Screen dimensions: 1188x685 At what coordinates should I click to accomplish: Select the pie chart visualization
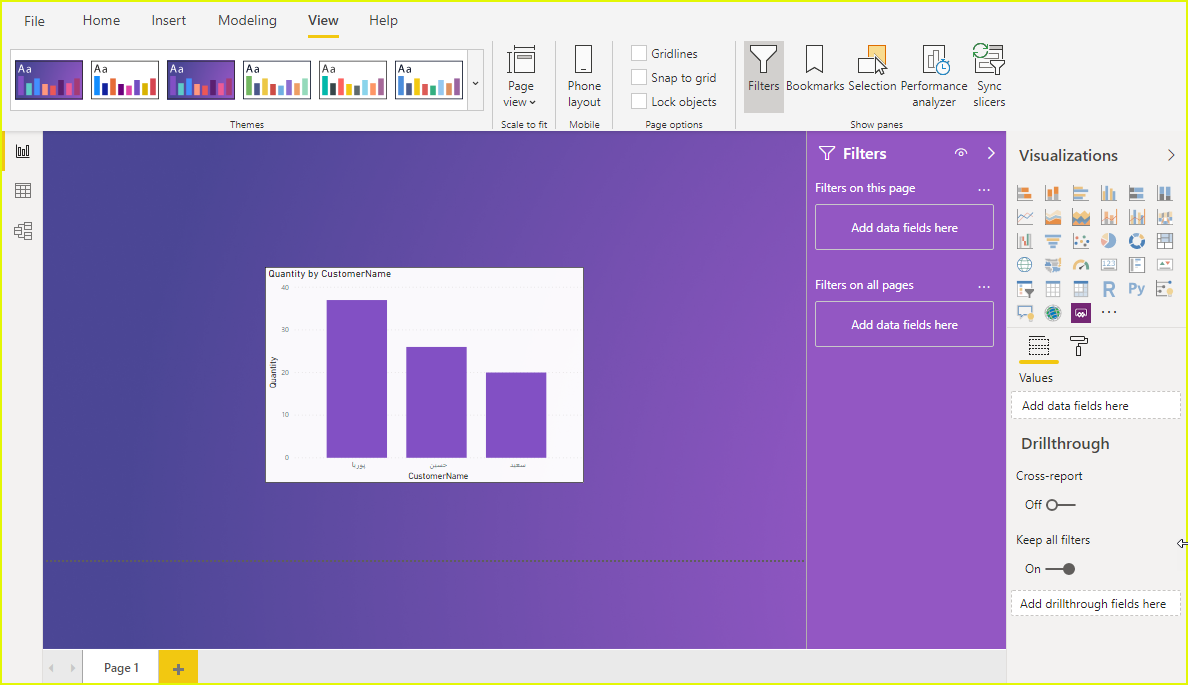tap(1108, 241)
